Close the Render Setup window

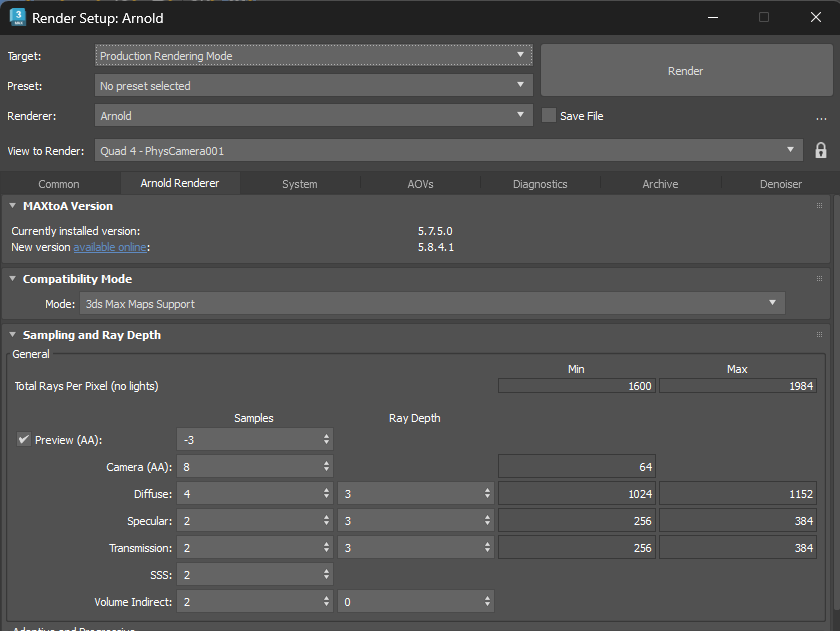tap(815, 17)
